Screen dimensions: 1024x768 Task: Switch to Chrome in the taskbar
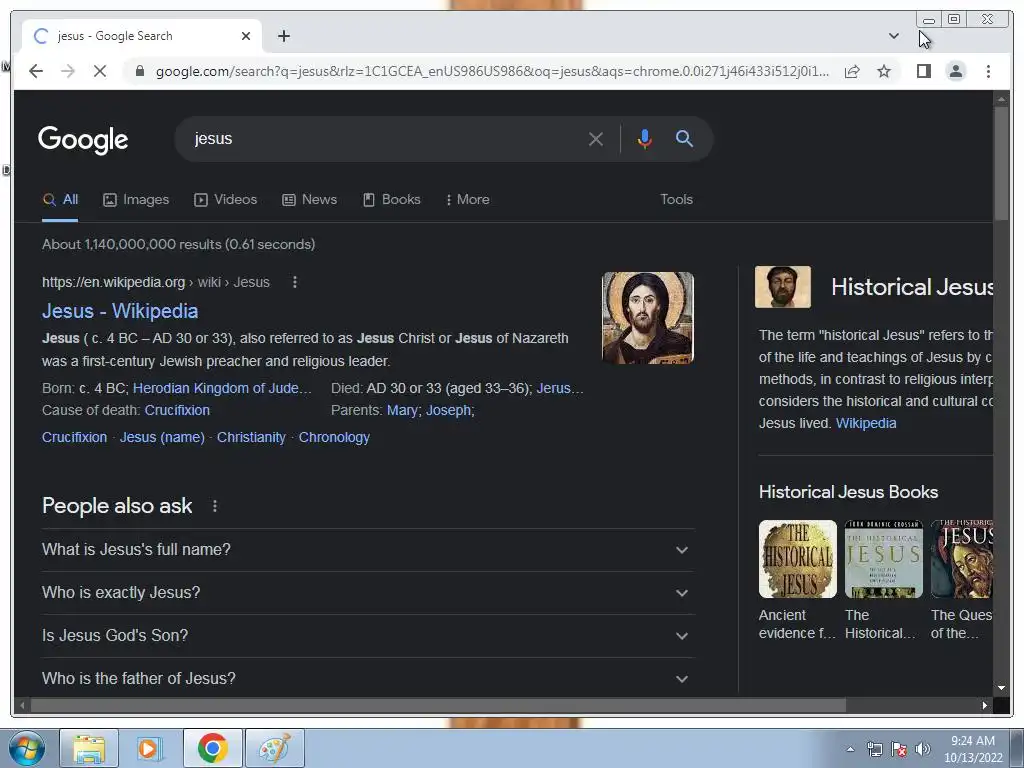tap(212, 748)
